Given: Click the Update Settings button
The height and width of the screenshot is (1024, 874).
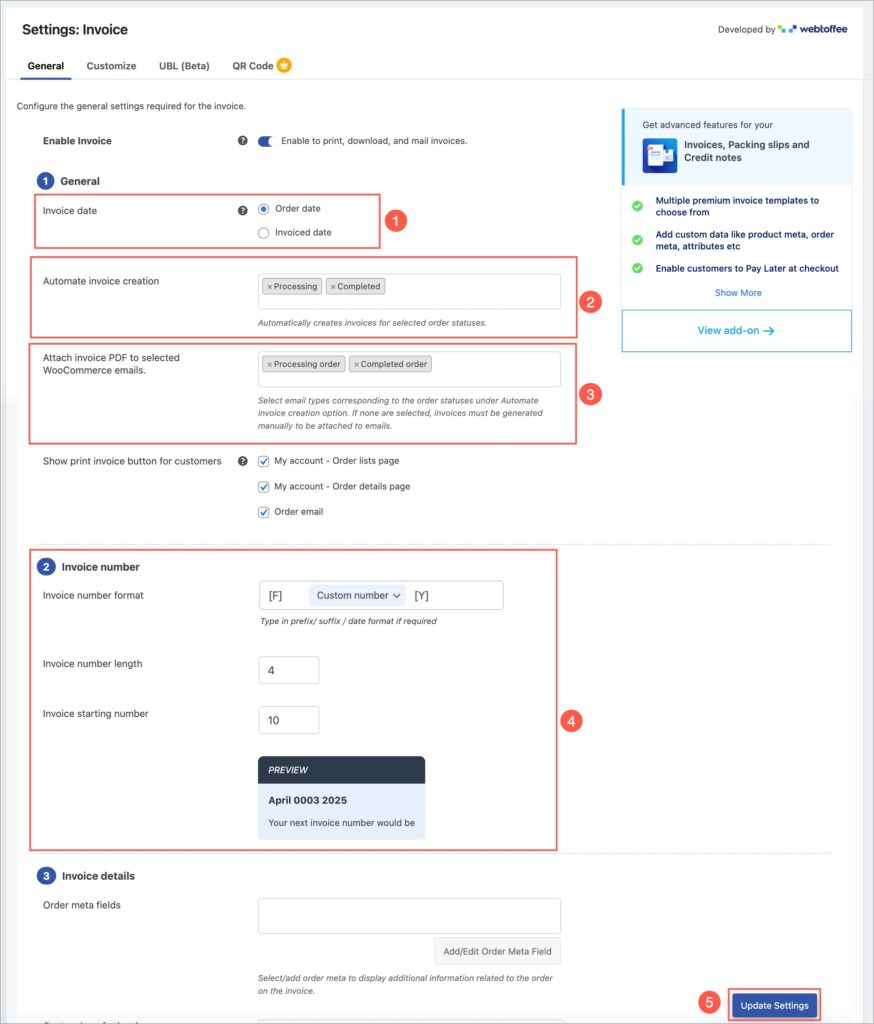Looking at the screenshot, I should [774, 1006].
